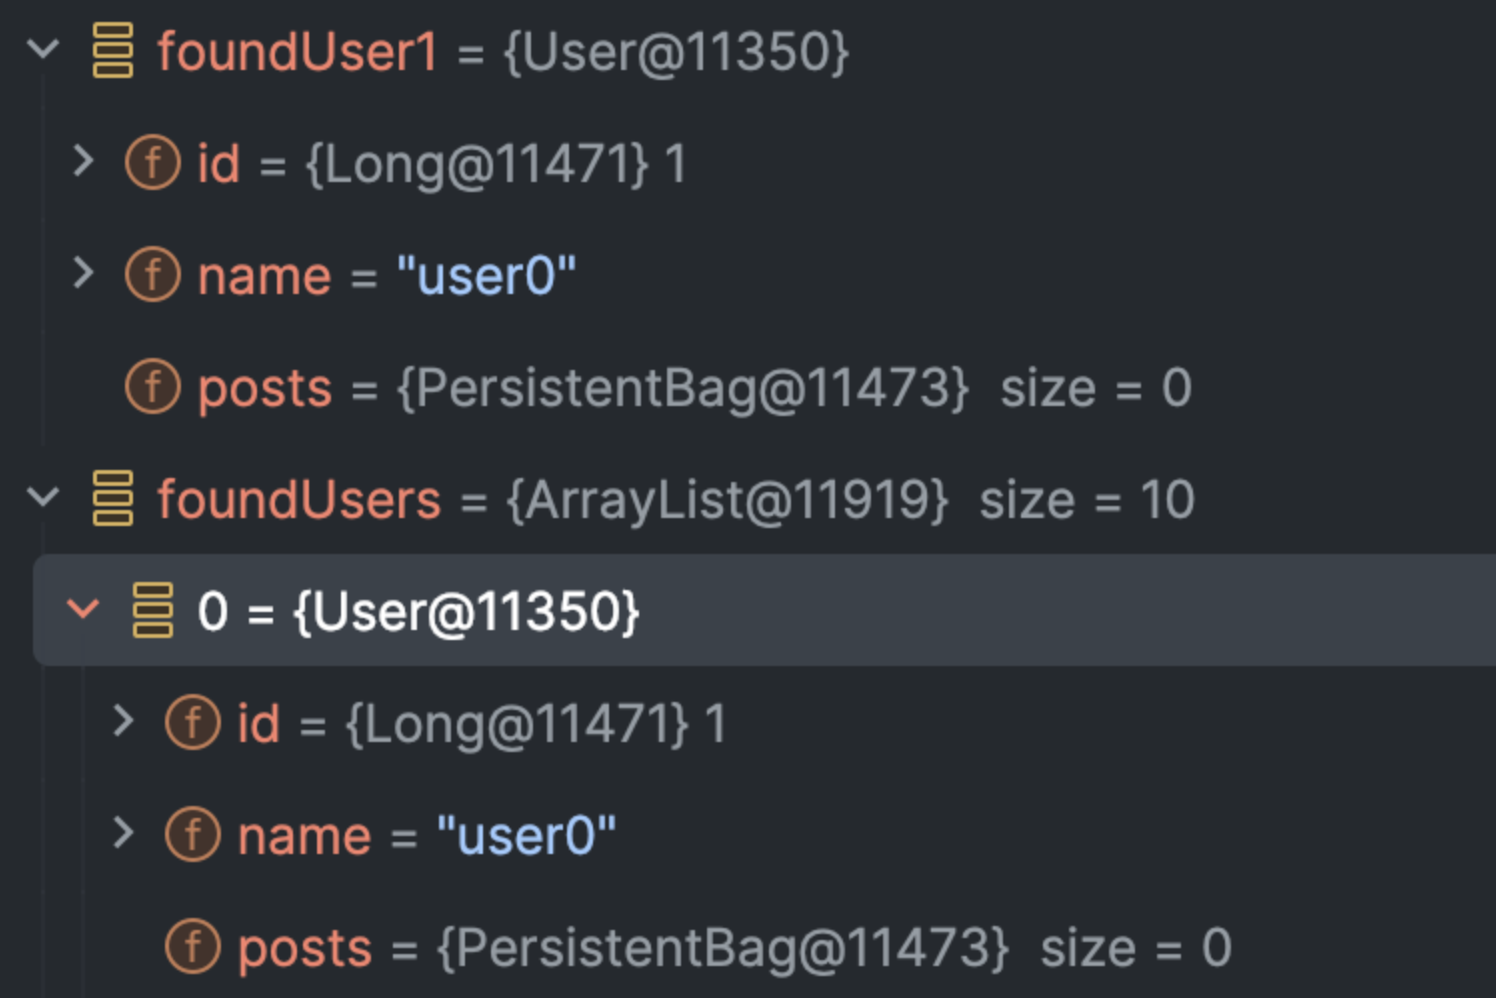Click the object icon beside 0 = {User@11350}

pyautogui.click(x=153, y=610)
